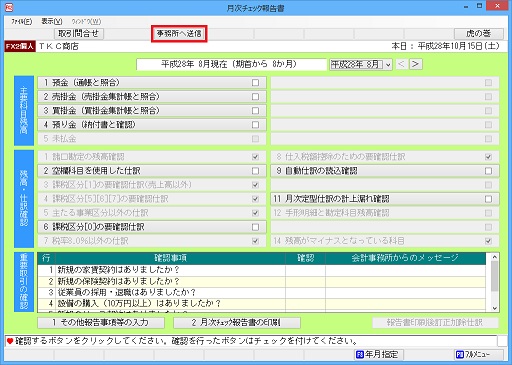Click the period field 平成28年 8月現在

[231, 64]
